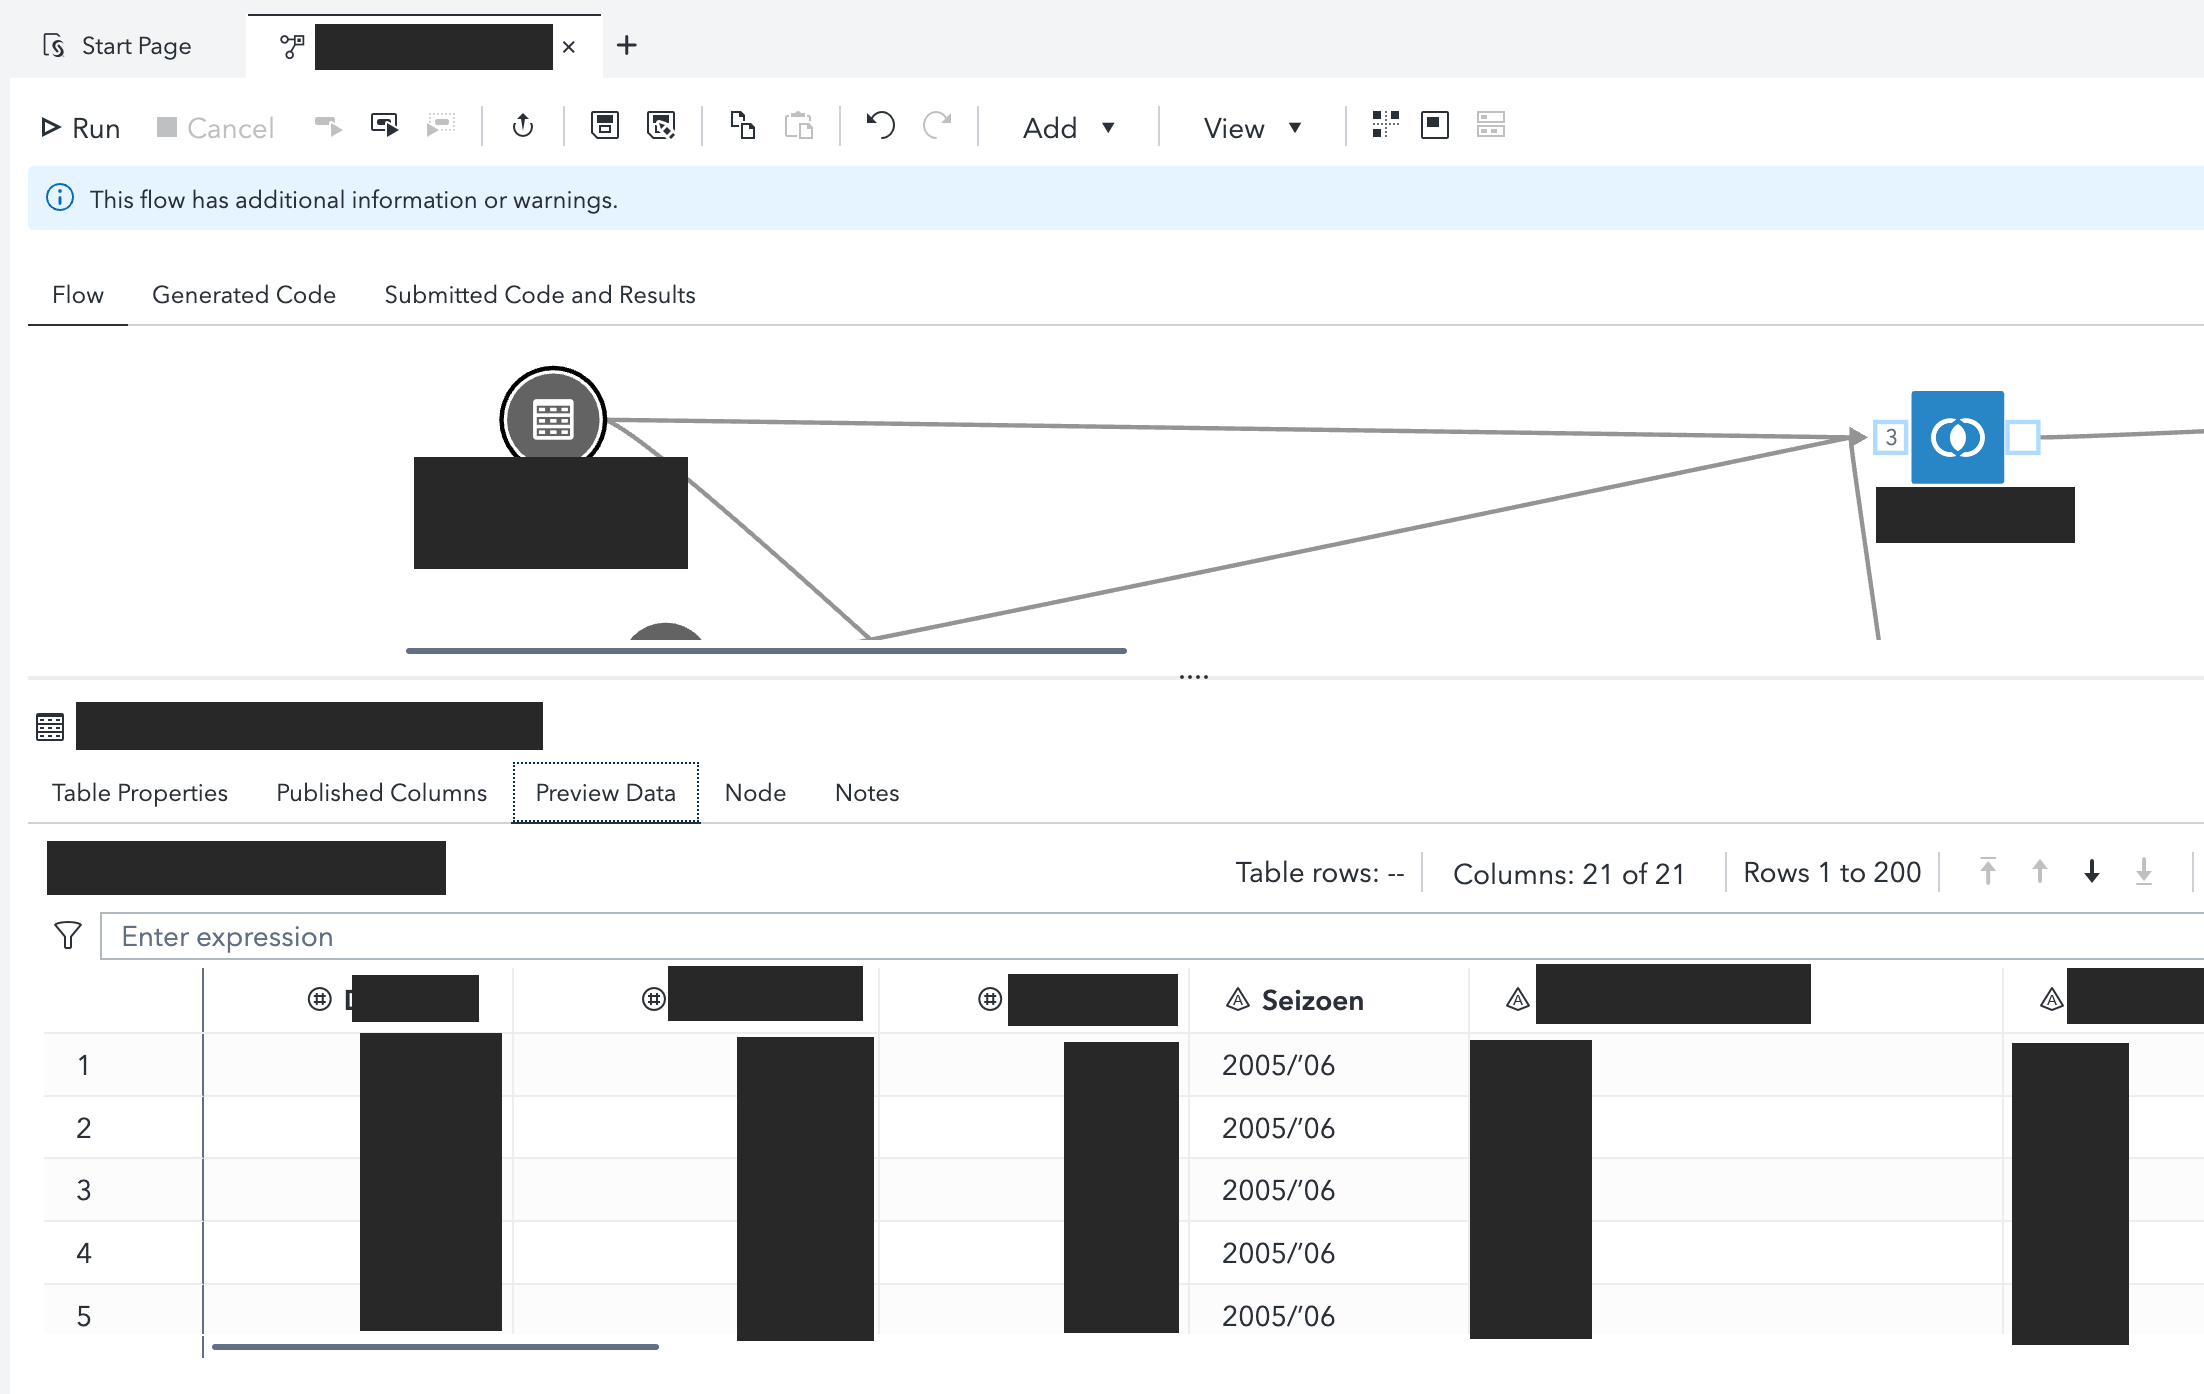Select the Submit flow icon
The height and width of the screenshot is (1394, 2204).
(x=523, y=126)
